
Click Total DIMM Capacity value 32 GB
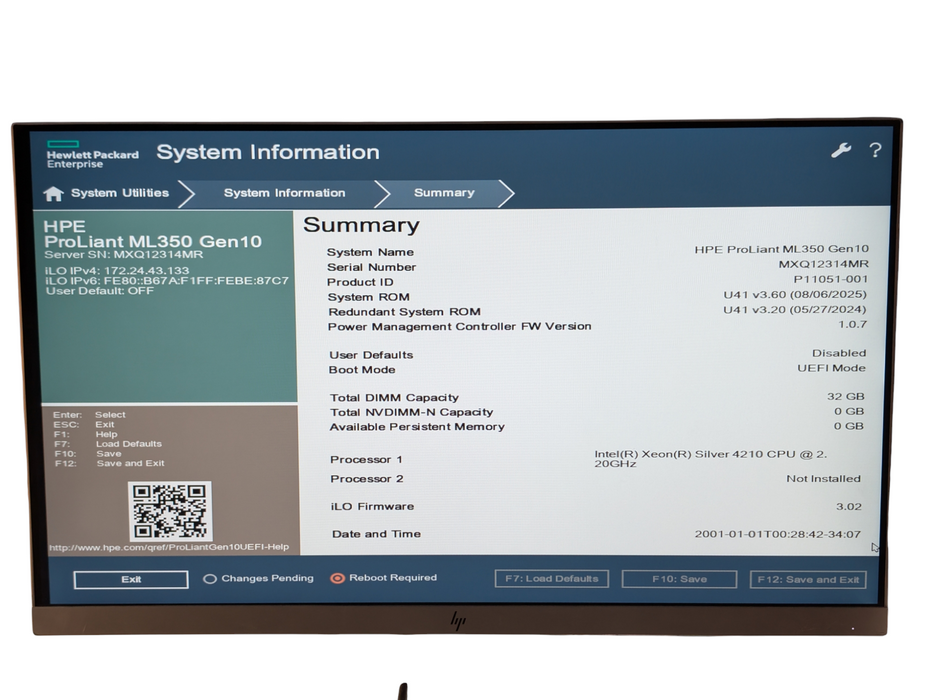tap(846, 396)
